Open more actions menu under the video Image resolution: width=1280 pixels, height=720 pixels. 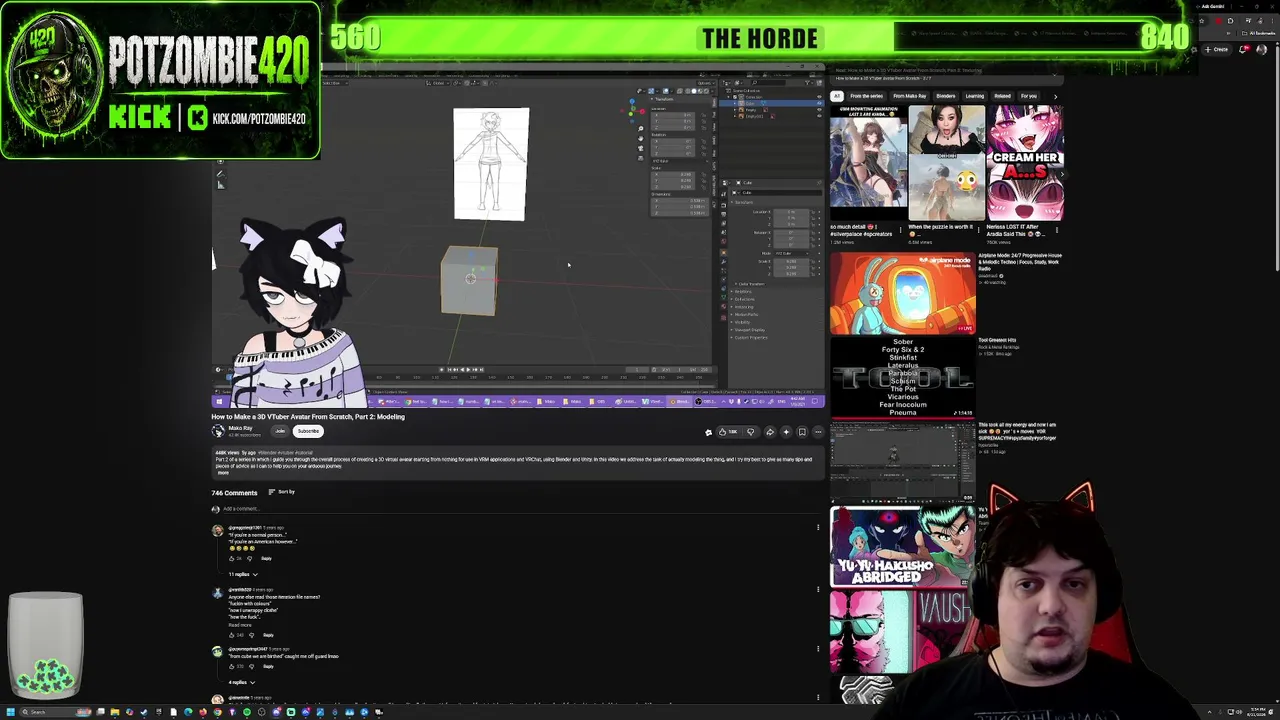[x=818, y=432]
